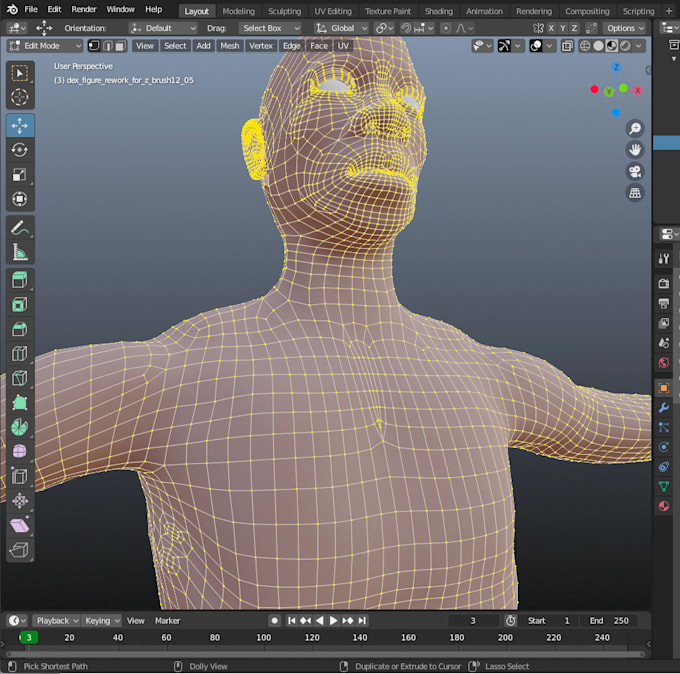Select the Edge Slide tool

20,477
